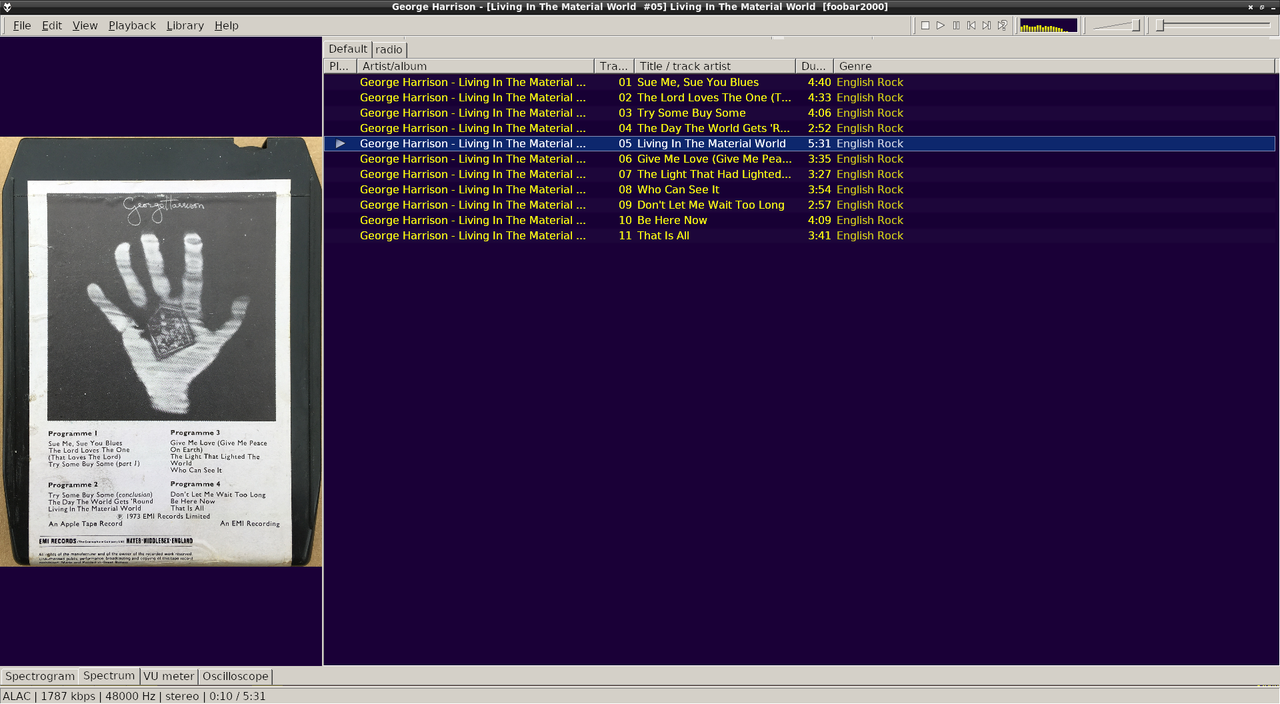Click the 8-track album cover art

pos(161,351)
